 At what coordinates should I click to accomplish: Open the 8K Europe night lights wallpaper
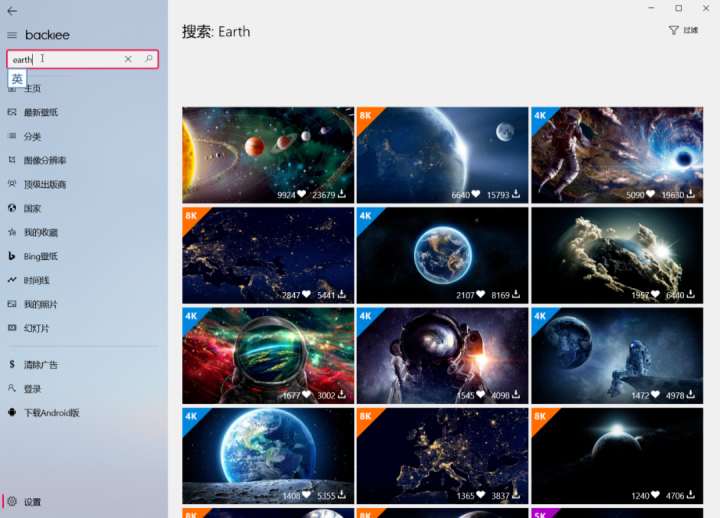443,456
